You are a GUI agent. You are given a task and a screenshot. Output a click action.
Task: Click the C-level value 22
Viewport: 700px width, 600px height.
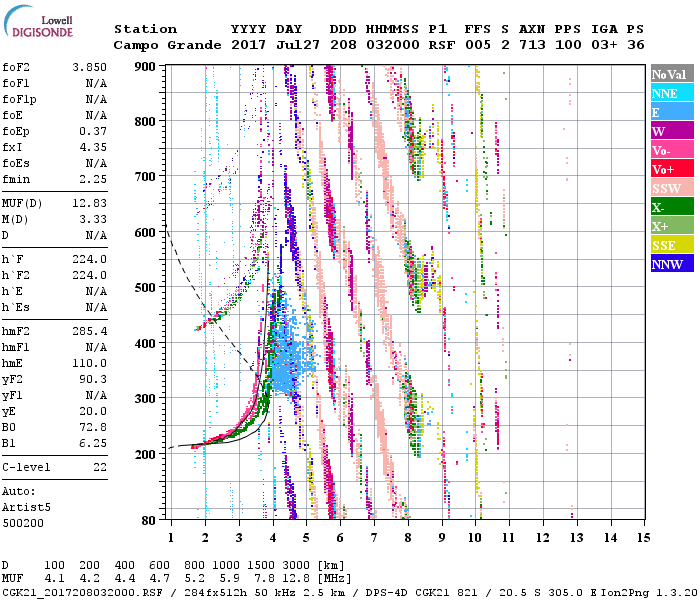point(100,467)
